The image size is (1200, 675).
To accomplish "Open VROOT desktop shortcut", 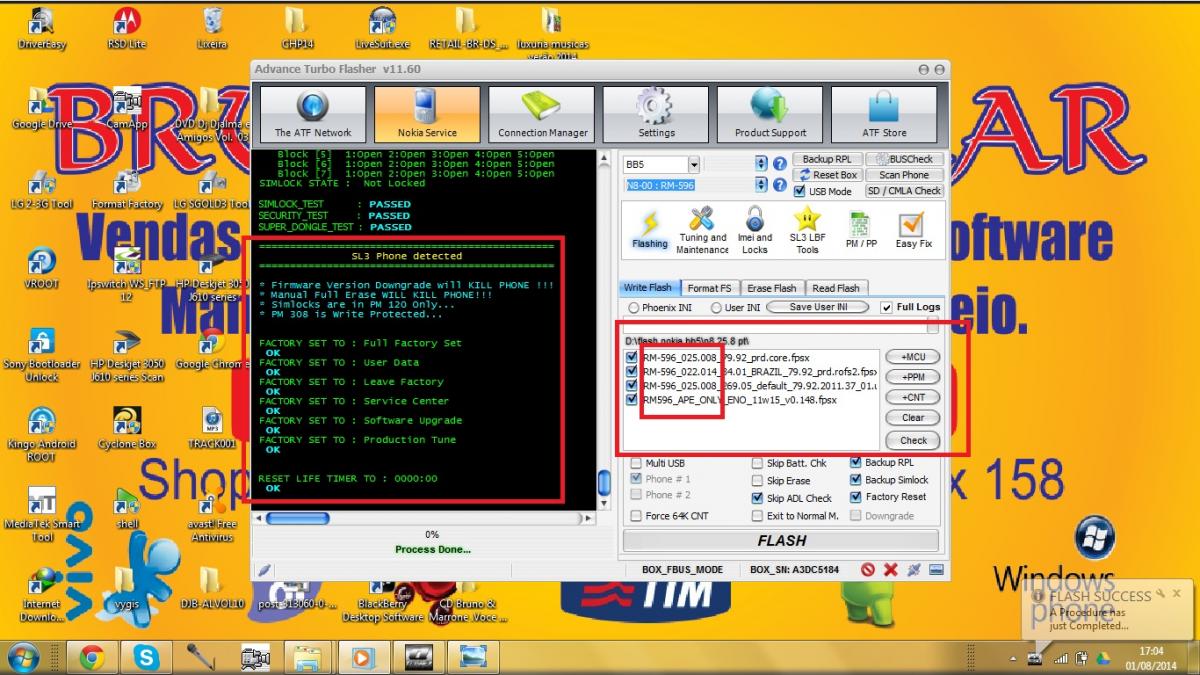I will (42, 268).
